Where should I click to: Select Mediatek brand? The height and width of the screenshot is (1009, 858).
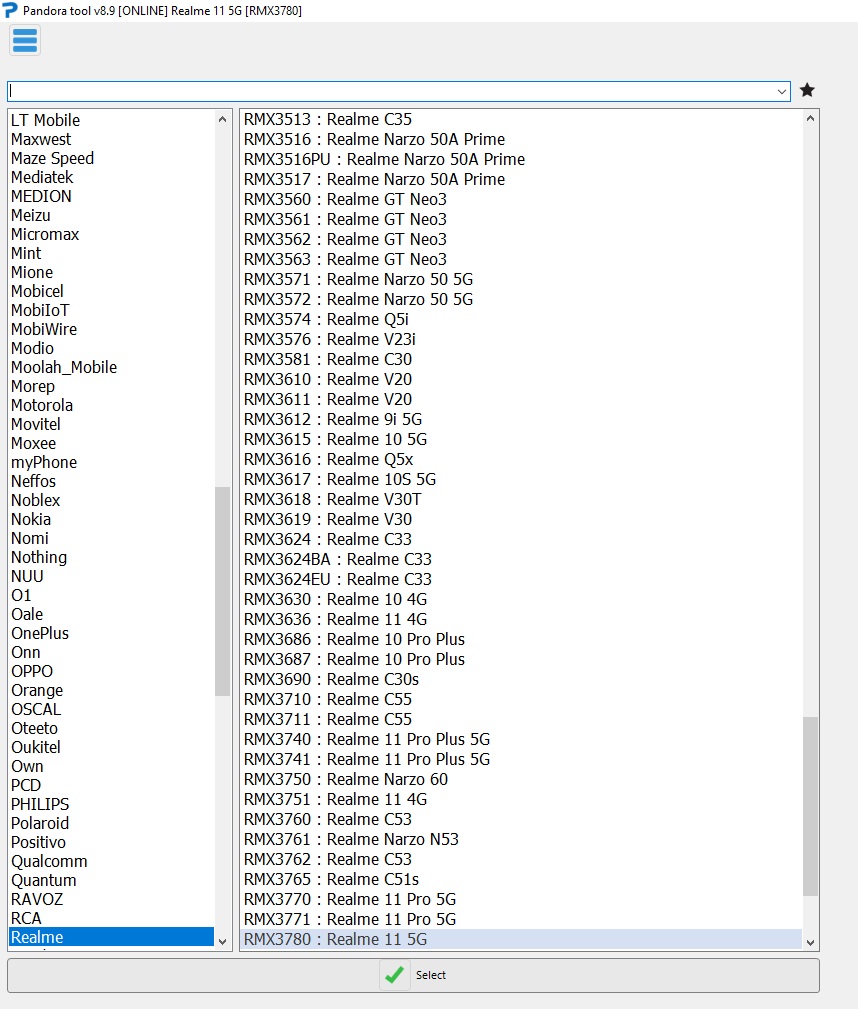[x=42, y=178]
